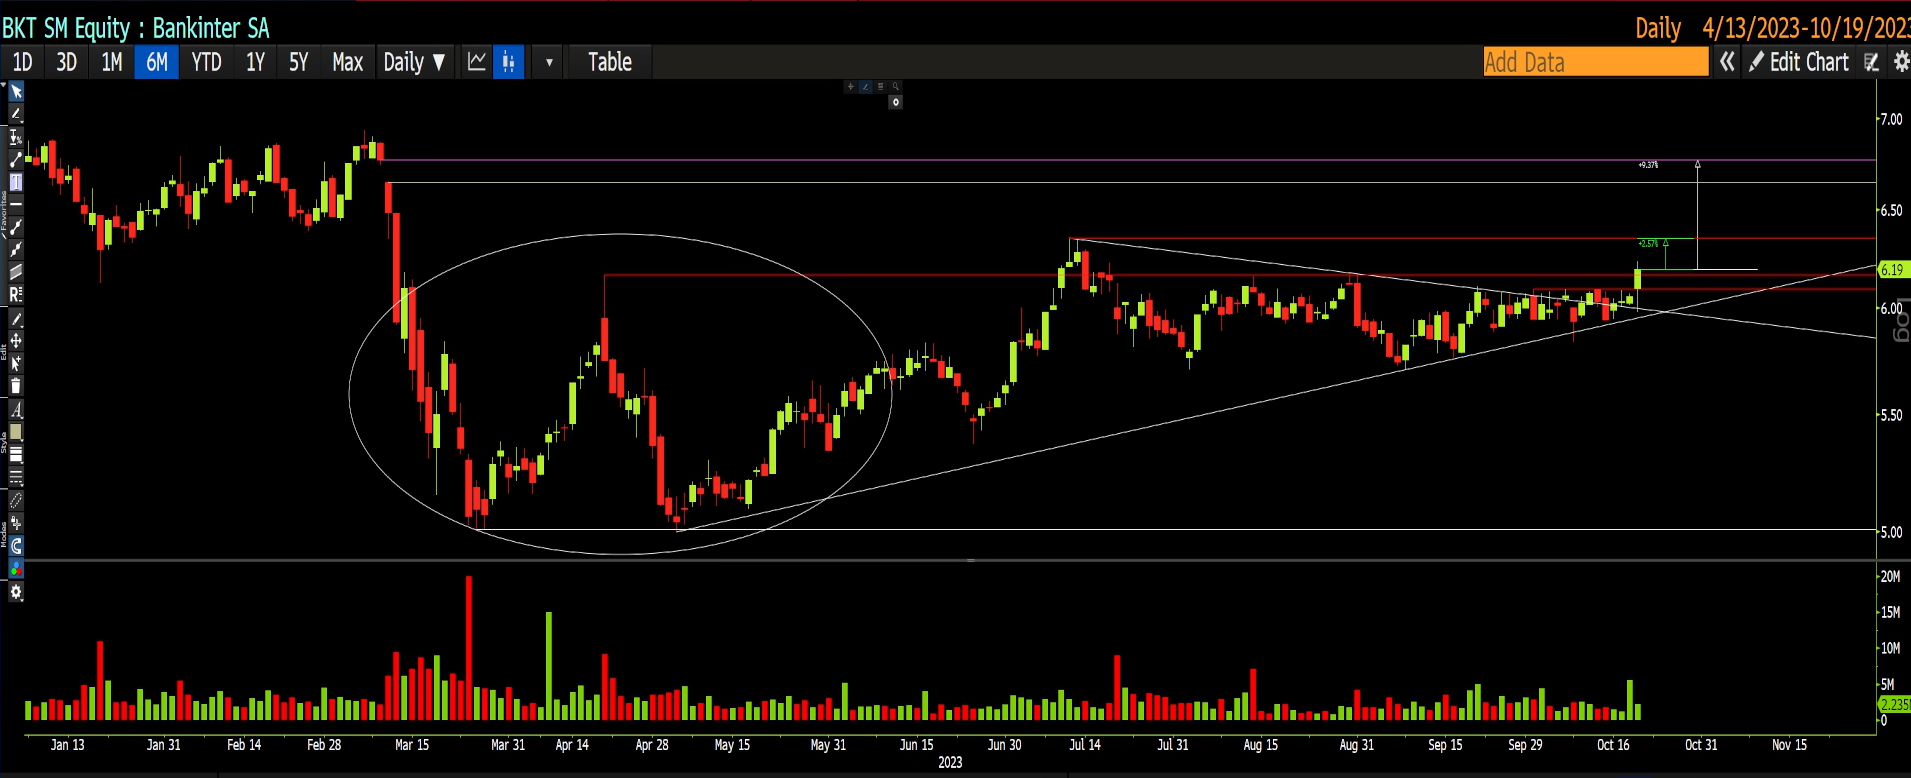Click the move annotation tool
Viewport: 1911px width, 778px height.
click(x=16, y=341)
